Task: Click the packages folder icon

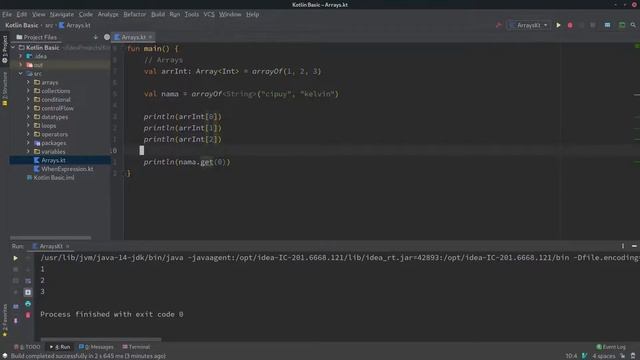Action: (37, 143)
